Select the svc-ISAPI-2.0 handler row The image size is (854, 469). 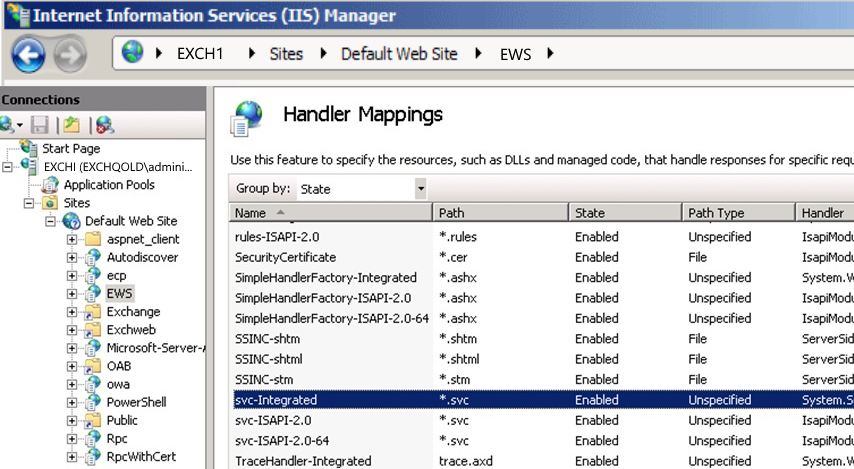(x=544, y=421)
